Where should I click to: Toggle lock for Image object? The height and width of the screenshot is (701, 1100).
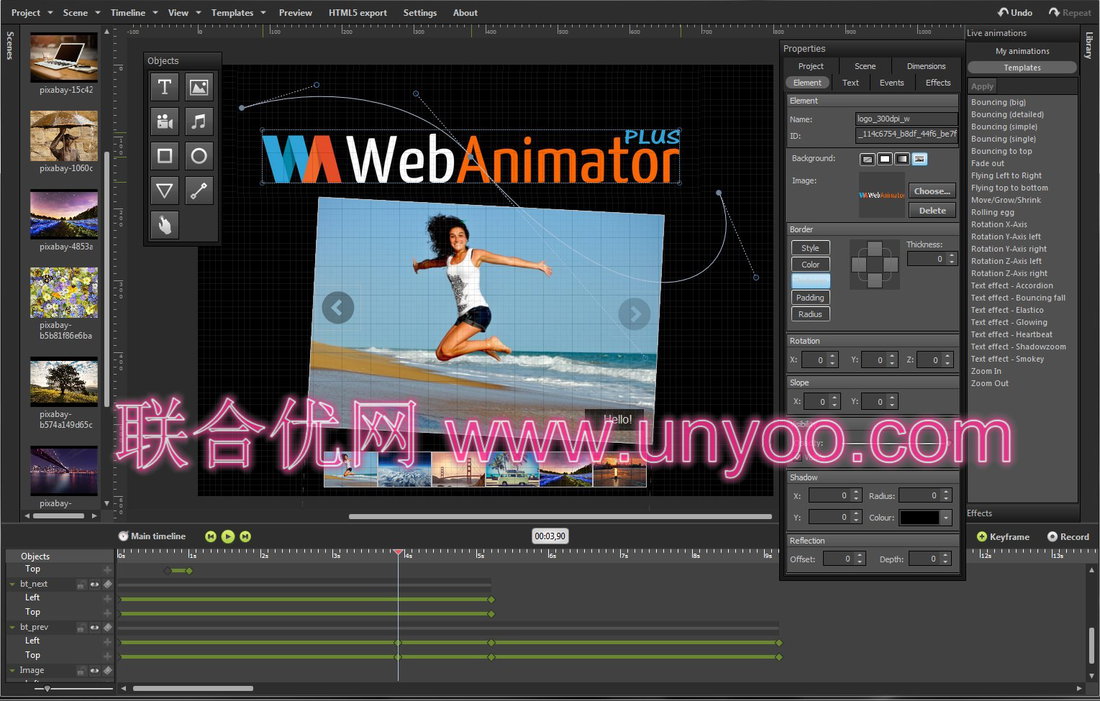pos(81,671)
